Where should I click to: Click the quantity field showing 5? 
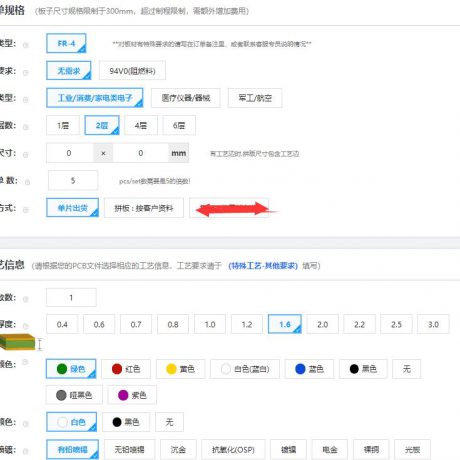pos(73,181)
